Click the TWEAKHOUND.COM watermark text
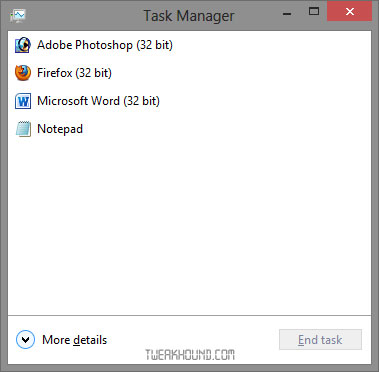This screenshot has width=379, height=372. pos(190,355)
